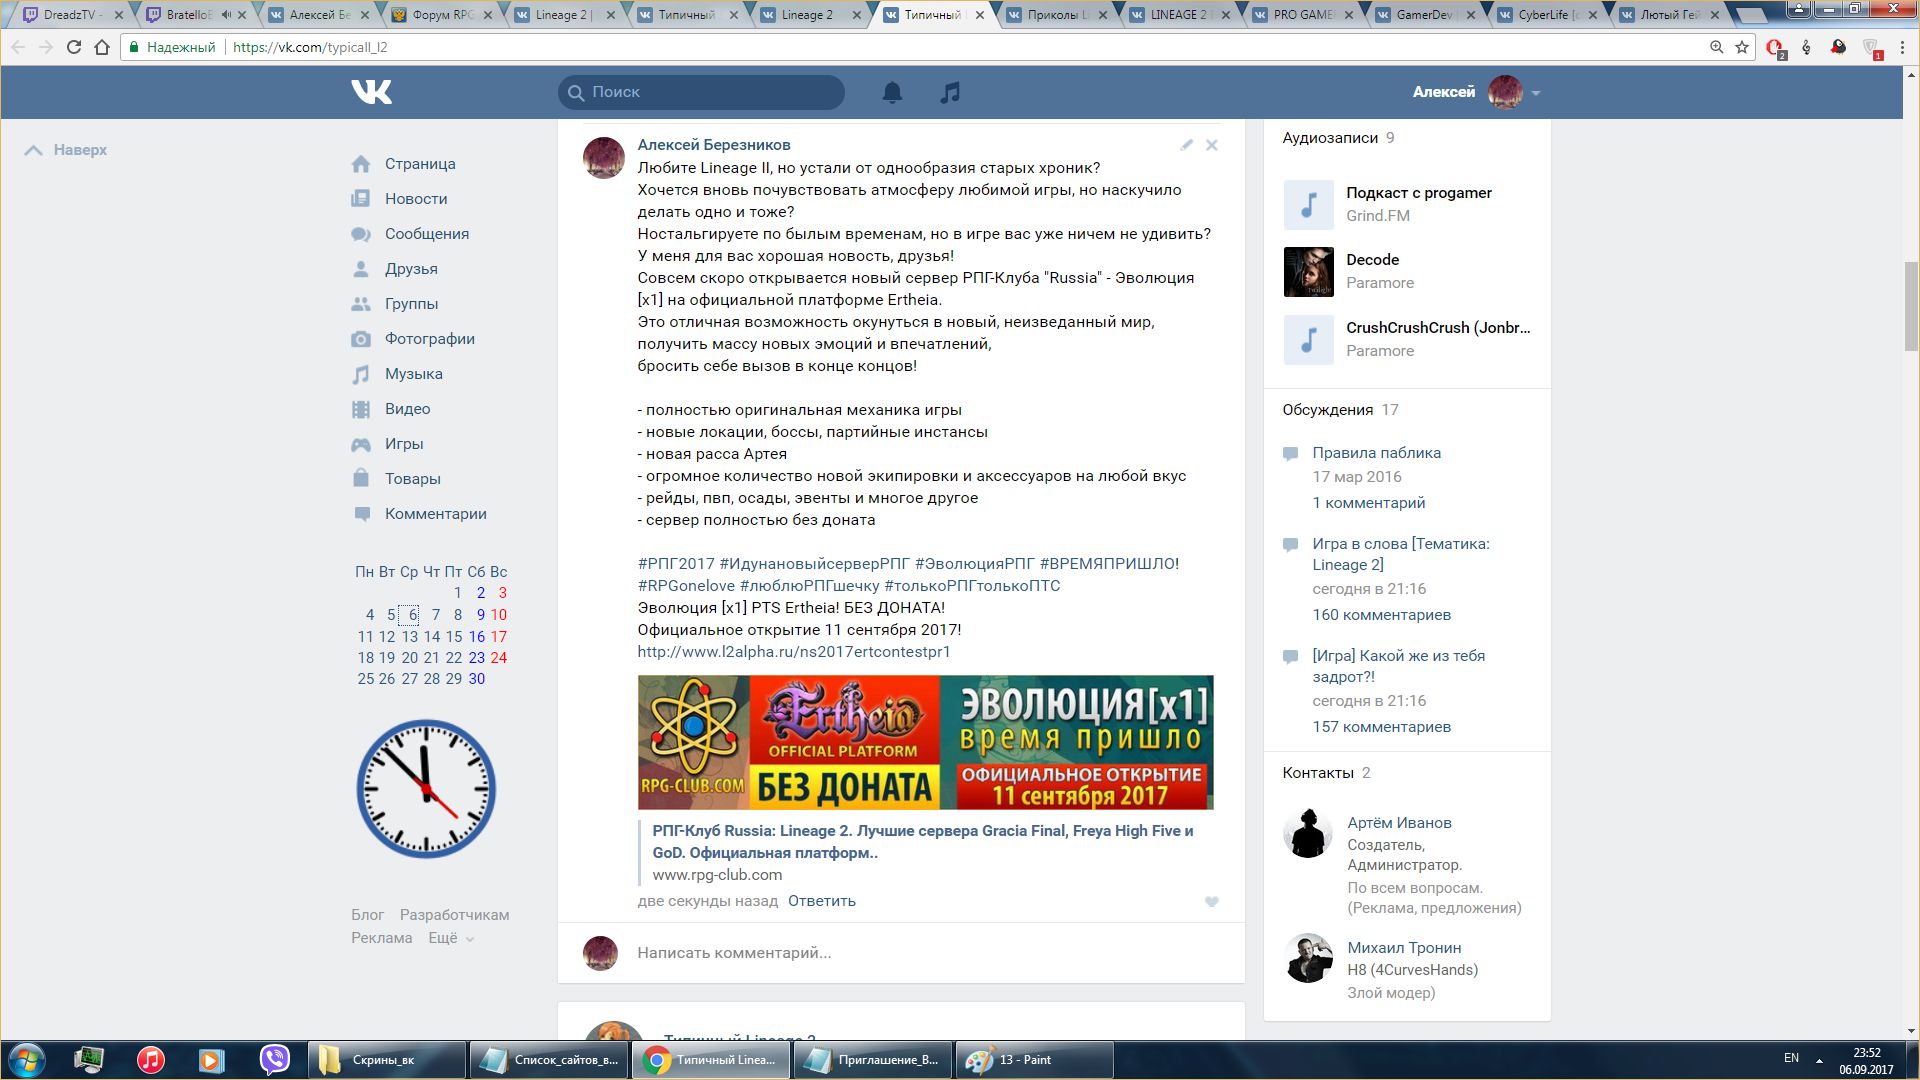Screen dimensions: 1920x1080
Task: Click Алексей Березников author name
Action: (x=714, y=145)
